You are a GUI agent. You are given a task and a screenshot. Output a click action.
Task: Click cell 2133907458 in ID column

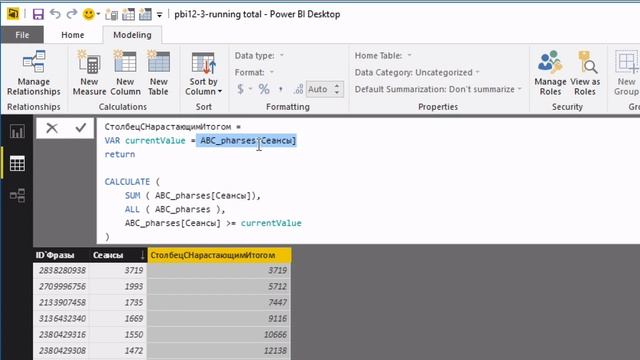click(61, 302)
